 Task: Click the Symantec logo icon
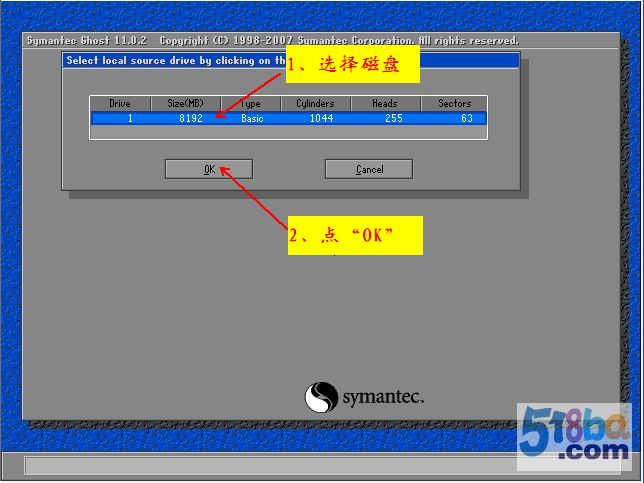coord(321,397)
